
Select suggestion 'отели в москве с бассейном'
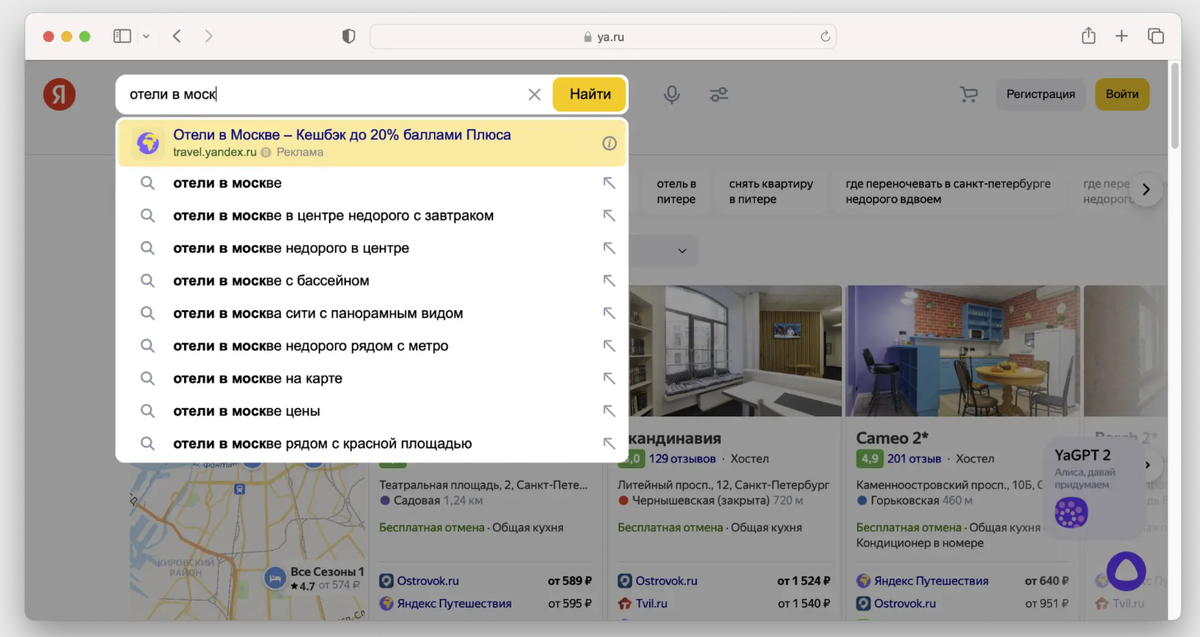point(271,281)
